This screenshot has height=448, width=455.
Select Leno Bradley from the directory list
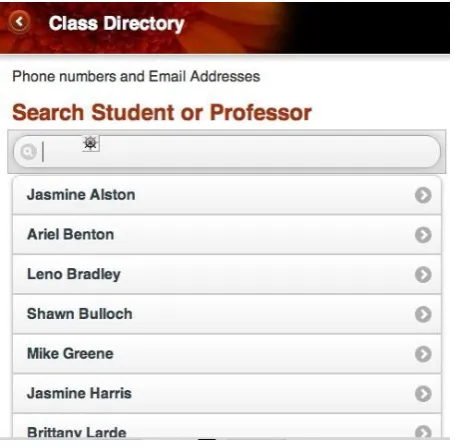click(x=227, y=274)
